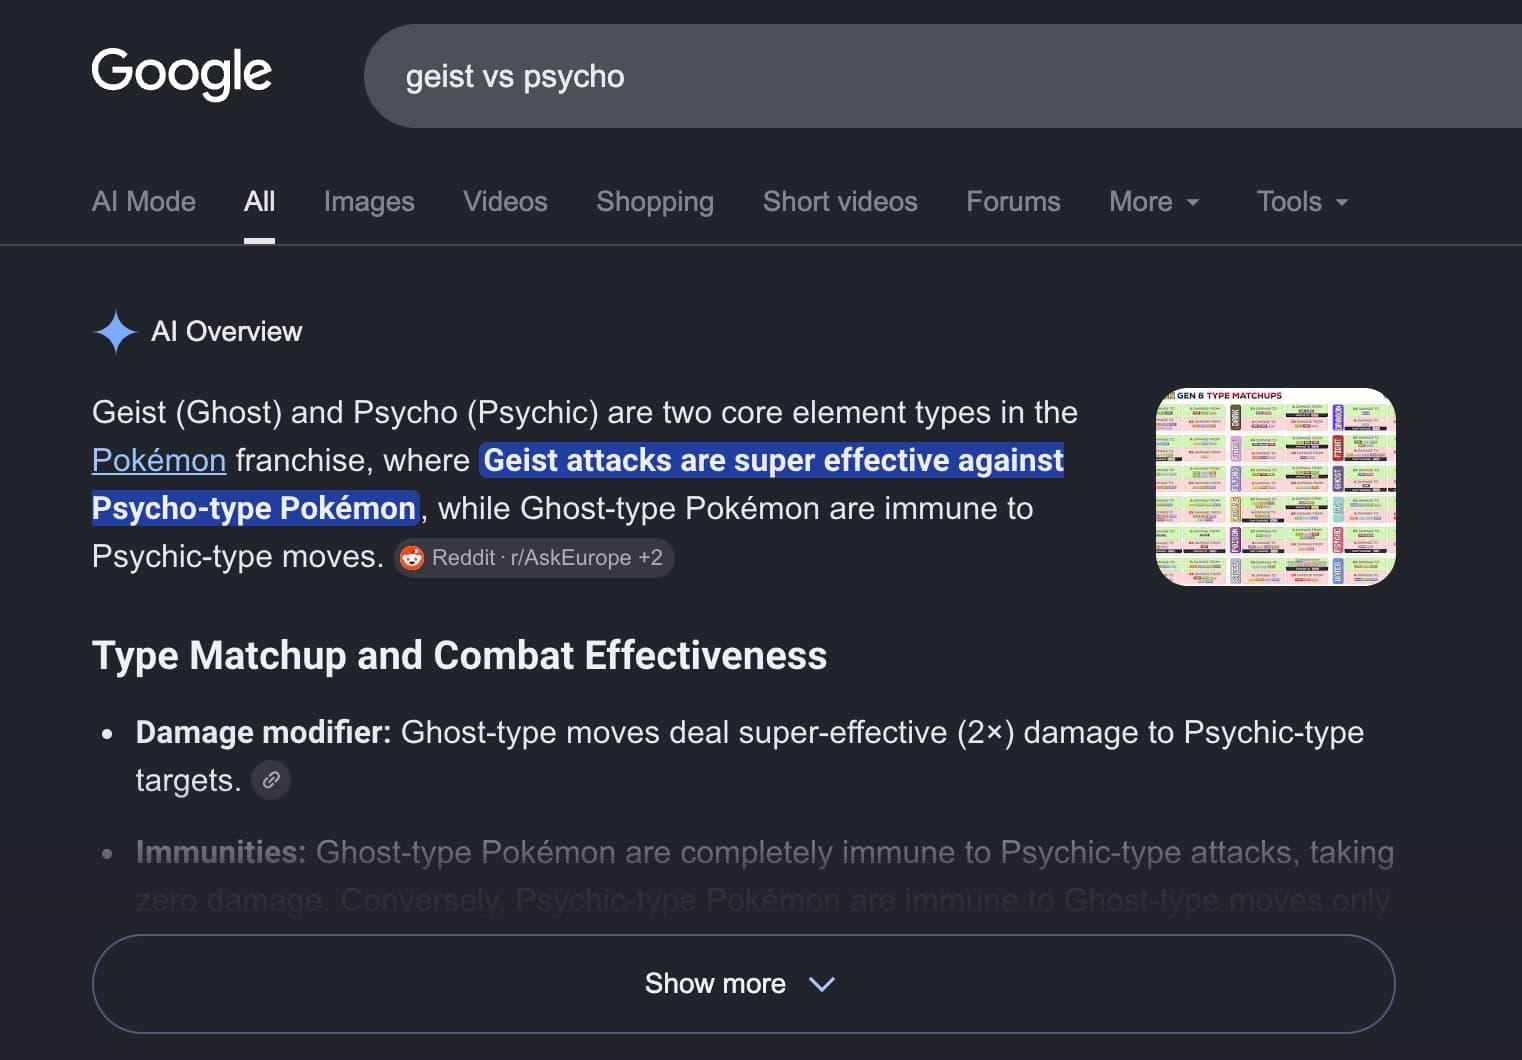Open the Short videos tab

pos(840,202)
